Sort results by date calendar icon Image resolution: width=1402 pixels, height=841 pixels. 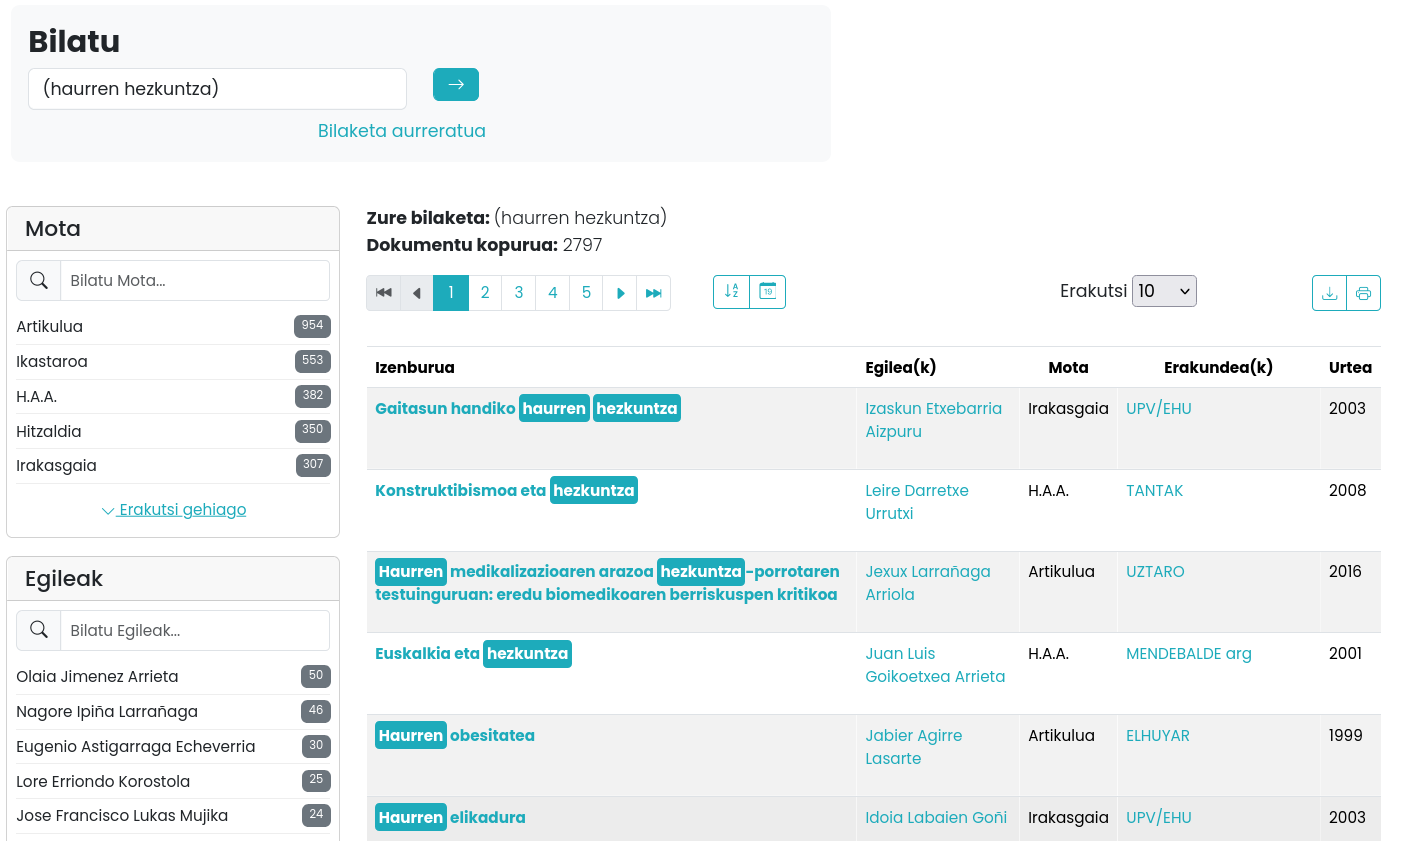coord(768,292)
